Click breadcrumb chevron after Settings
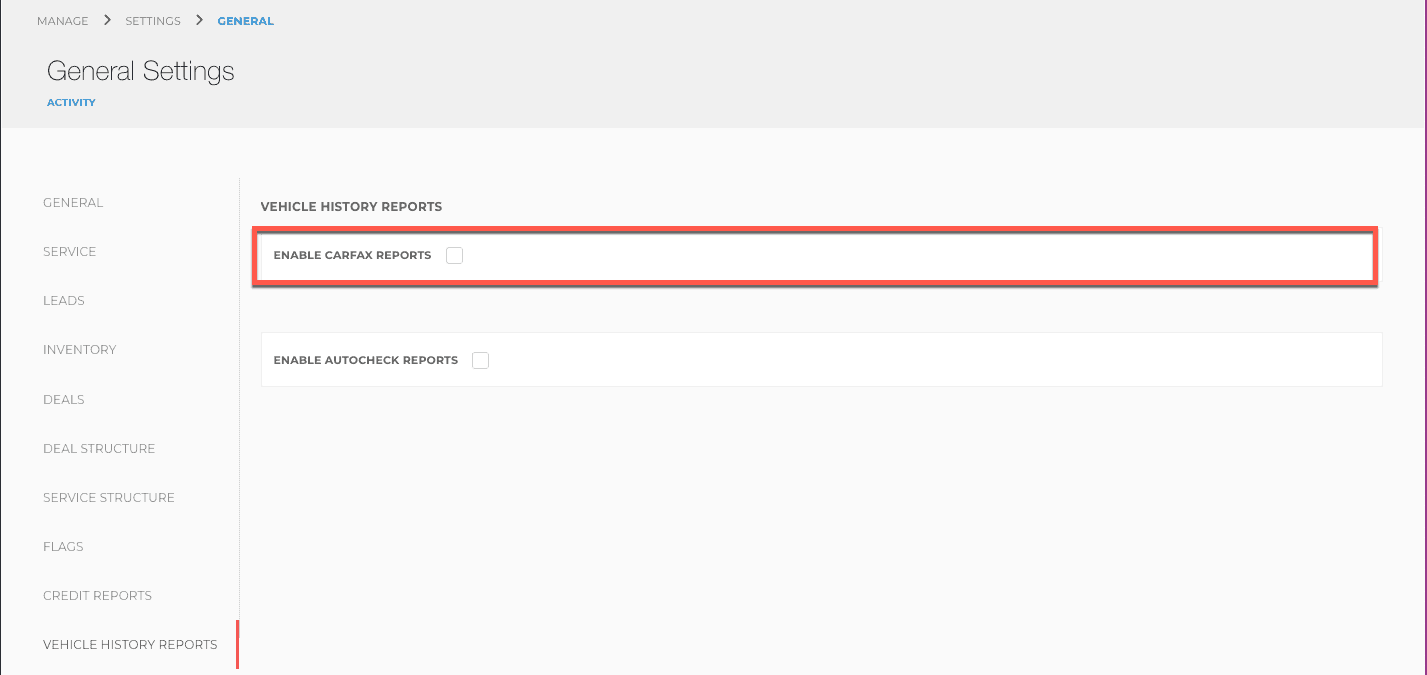This screenshot has width=1427, height=675. point(200,20)
